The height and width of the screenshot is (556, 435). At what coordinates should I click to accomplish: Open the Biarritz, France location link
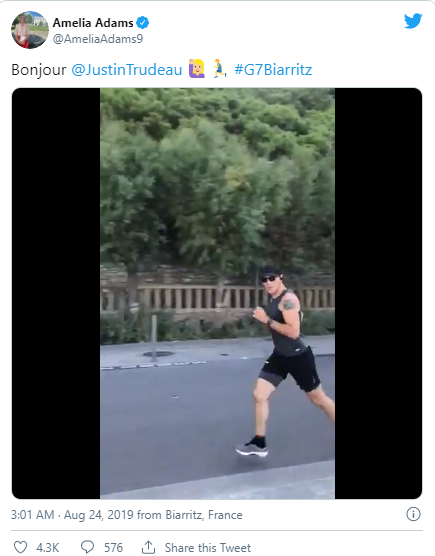[204, 515]
